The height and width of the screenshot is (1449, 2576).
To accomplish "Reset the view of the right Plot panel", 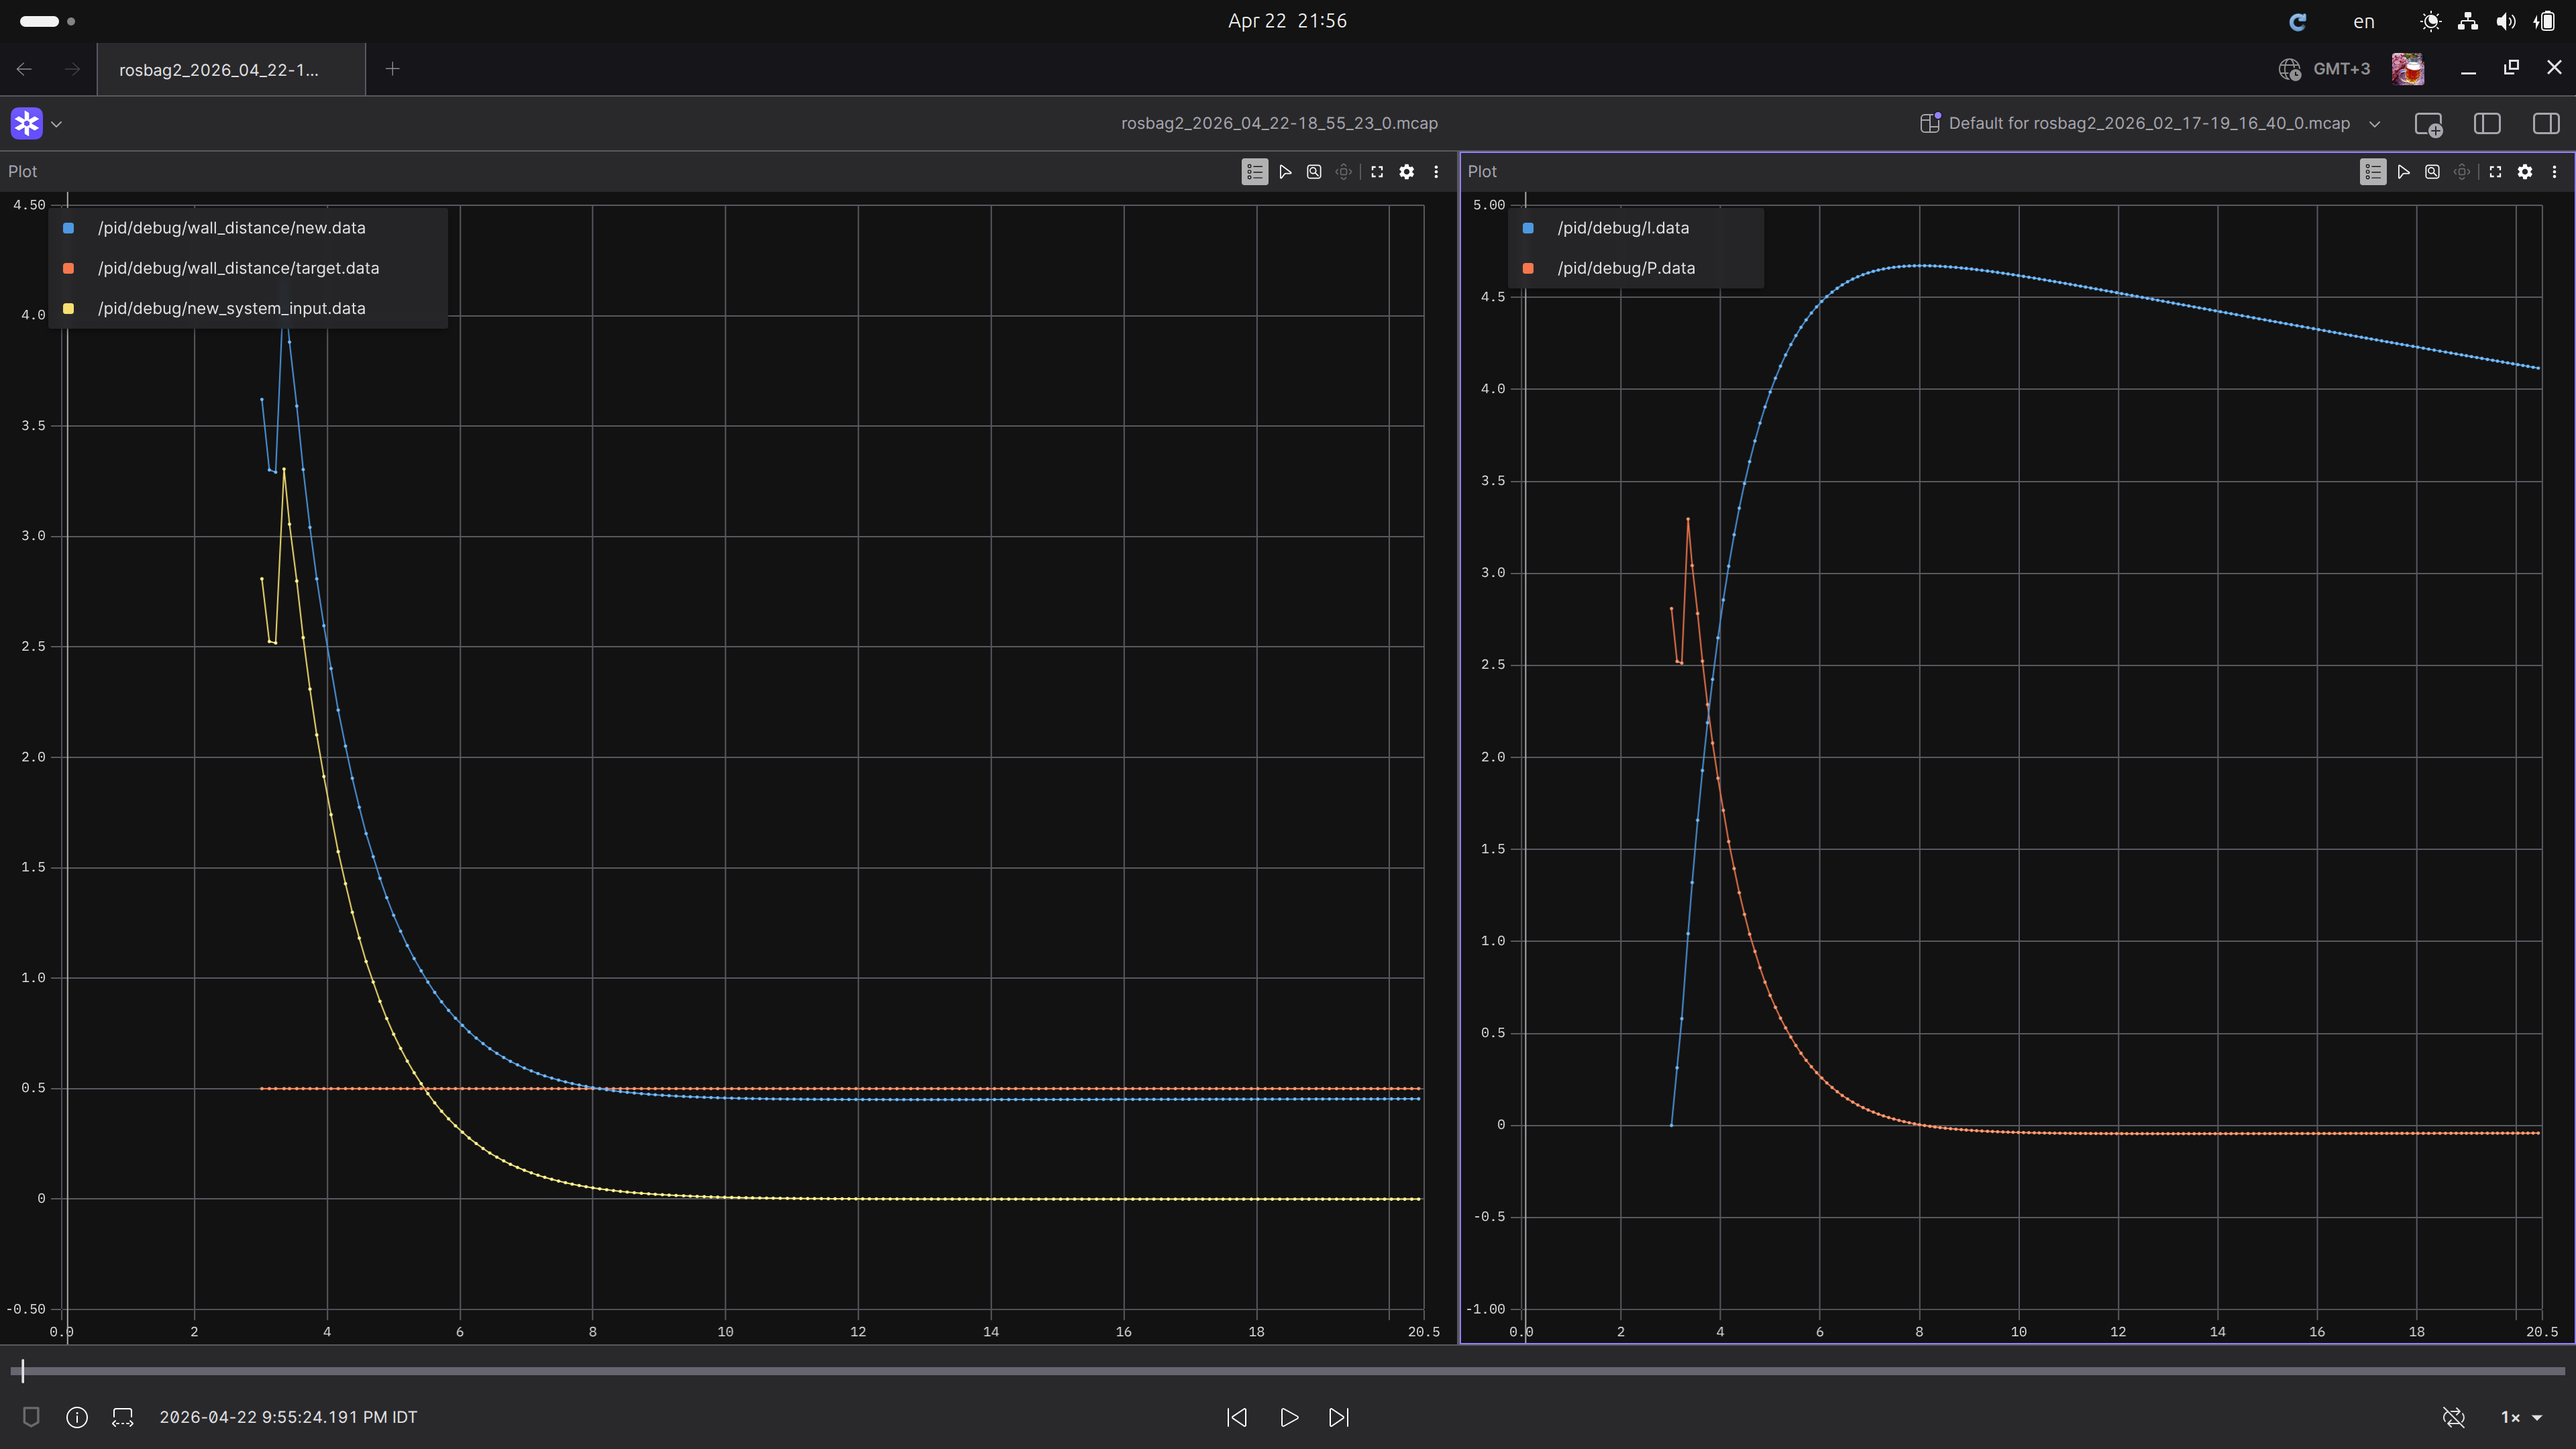I will [2462, 171].
